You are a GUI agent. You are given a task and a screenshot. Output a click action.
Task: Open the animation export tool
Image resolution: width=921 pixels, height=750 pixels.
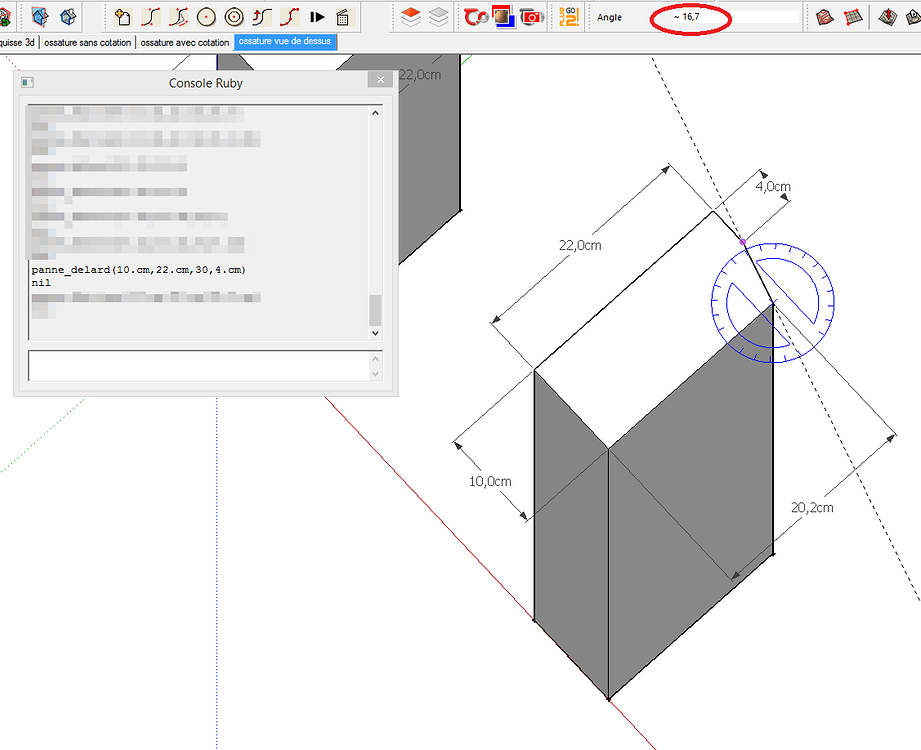point(344,15)
